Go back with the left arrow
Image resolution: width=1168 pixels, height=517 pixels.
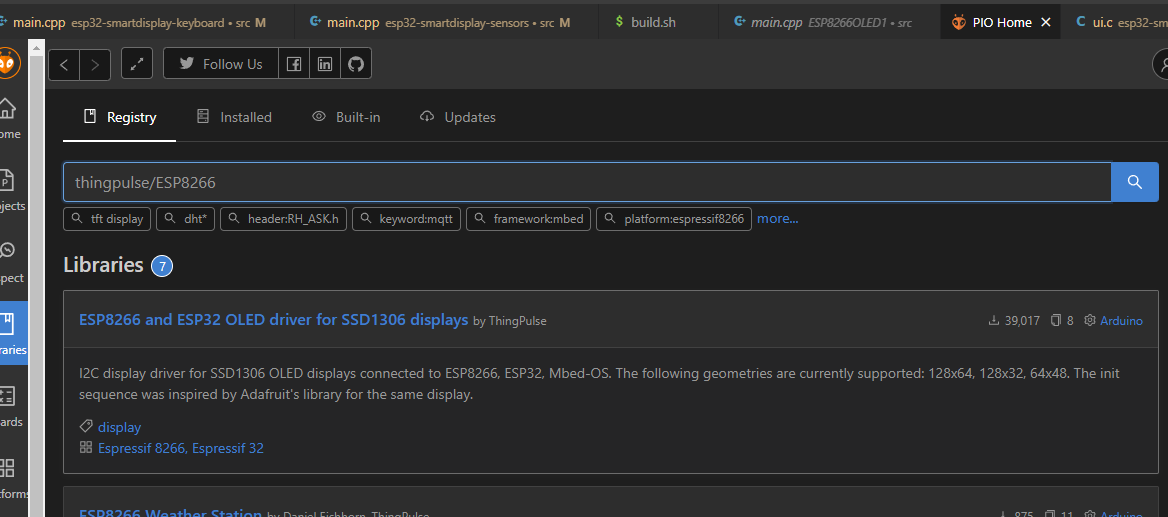[64, 65]
